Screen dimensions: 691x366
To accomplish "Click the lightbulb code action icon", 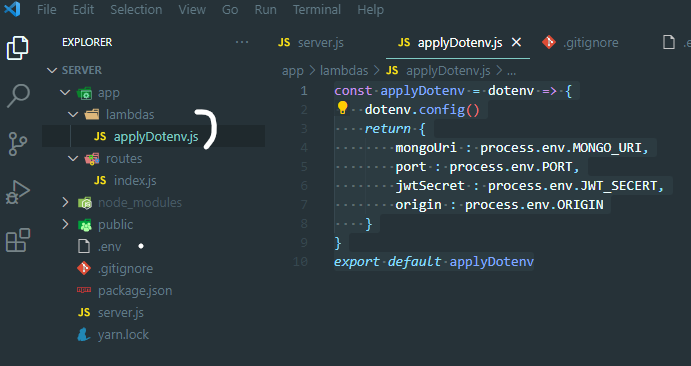I will tap(342, 107).
